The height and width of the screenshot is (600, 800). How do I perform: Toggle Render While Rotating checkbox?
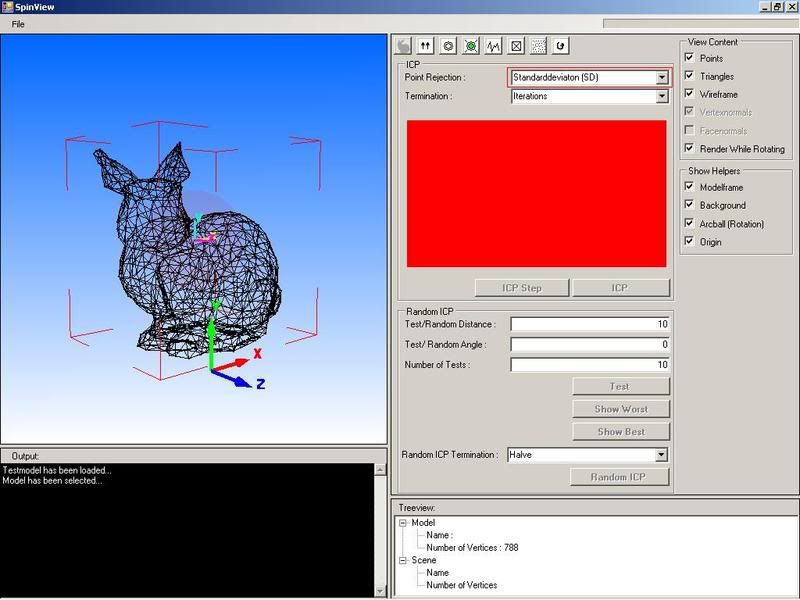click(x=689, y=148)
